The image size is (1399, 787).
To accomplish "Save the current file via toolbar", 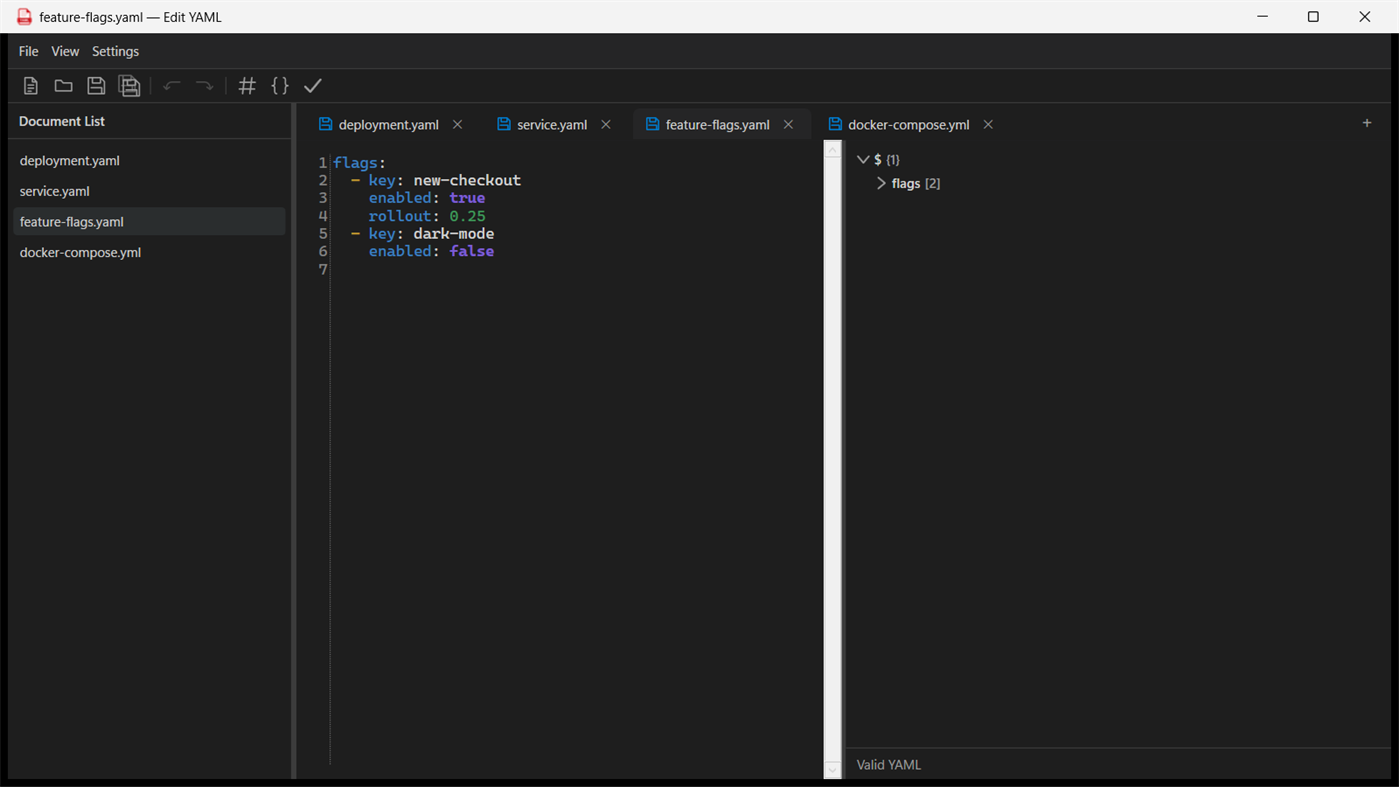I will click(x=96, y=86).
